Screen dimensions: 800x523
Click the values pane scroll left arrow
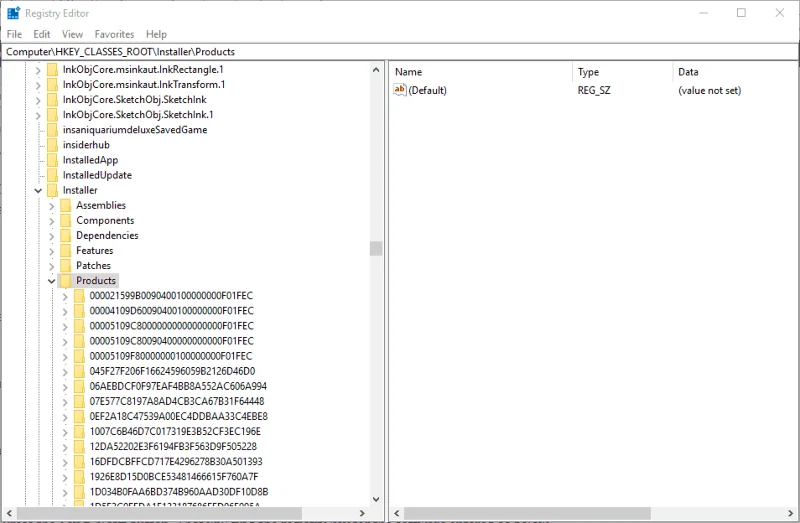397,513
